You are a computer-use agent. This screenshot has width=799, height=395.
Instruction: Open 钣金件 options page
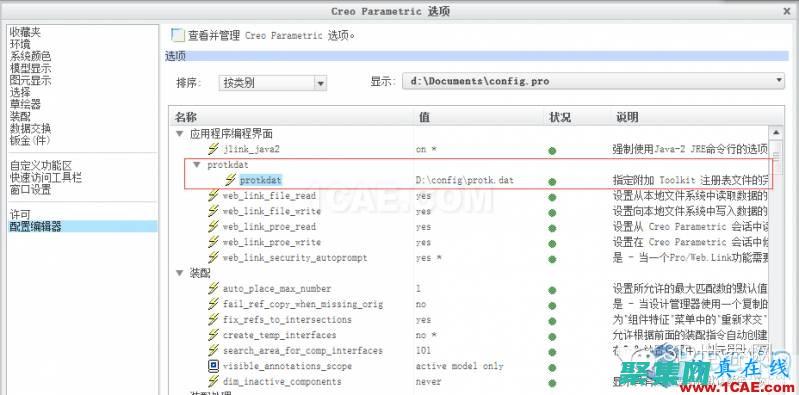[x=30, y=140]
